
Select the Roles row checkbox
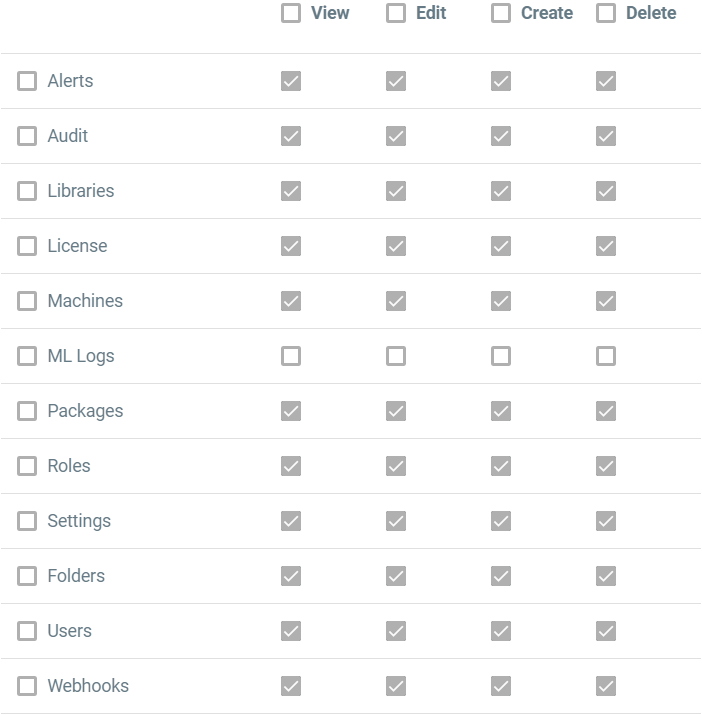[27, 466]
